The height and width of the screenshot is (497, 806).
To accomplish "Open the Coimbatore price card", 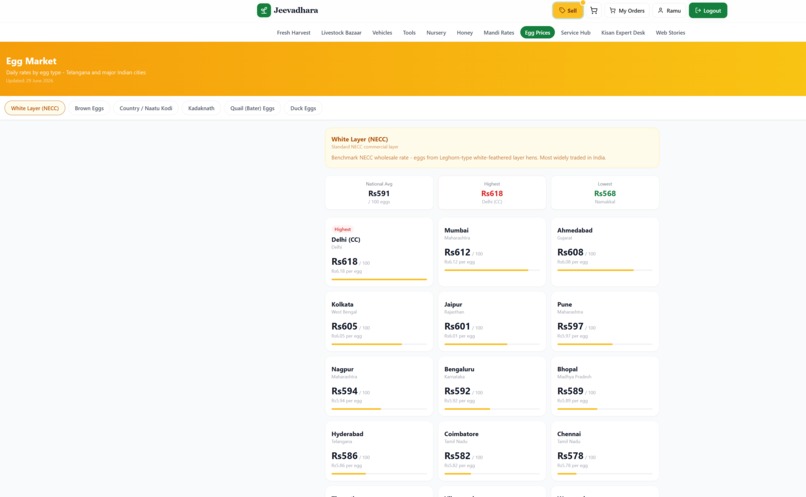I will [x=492, y=451].
